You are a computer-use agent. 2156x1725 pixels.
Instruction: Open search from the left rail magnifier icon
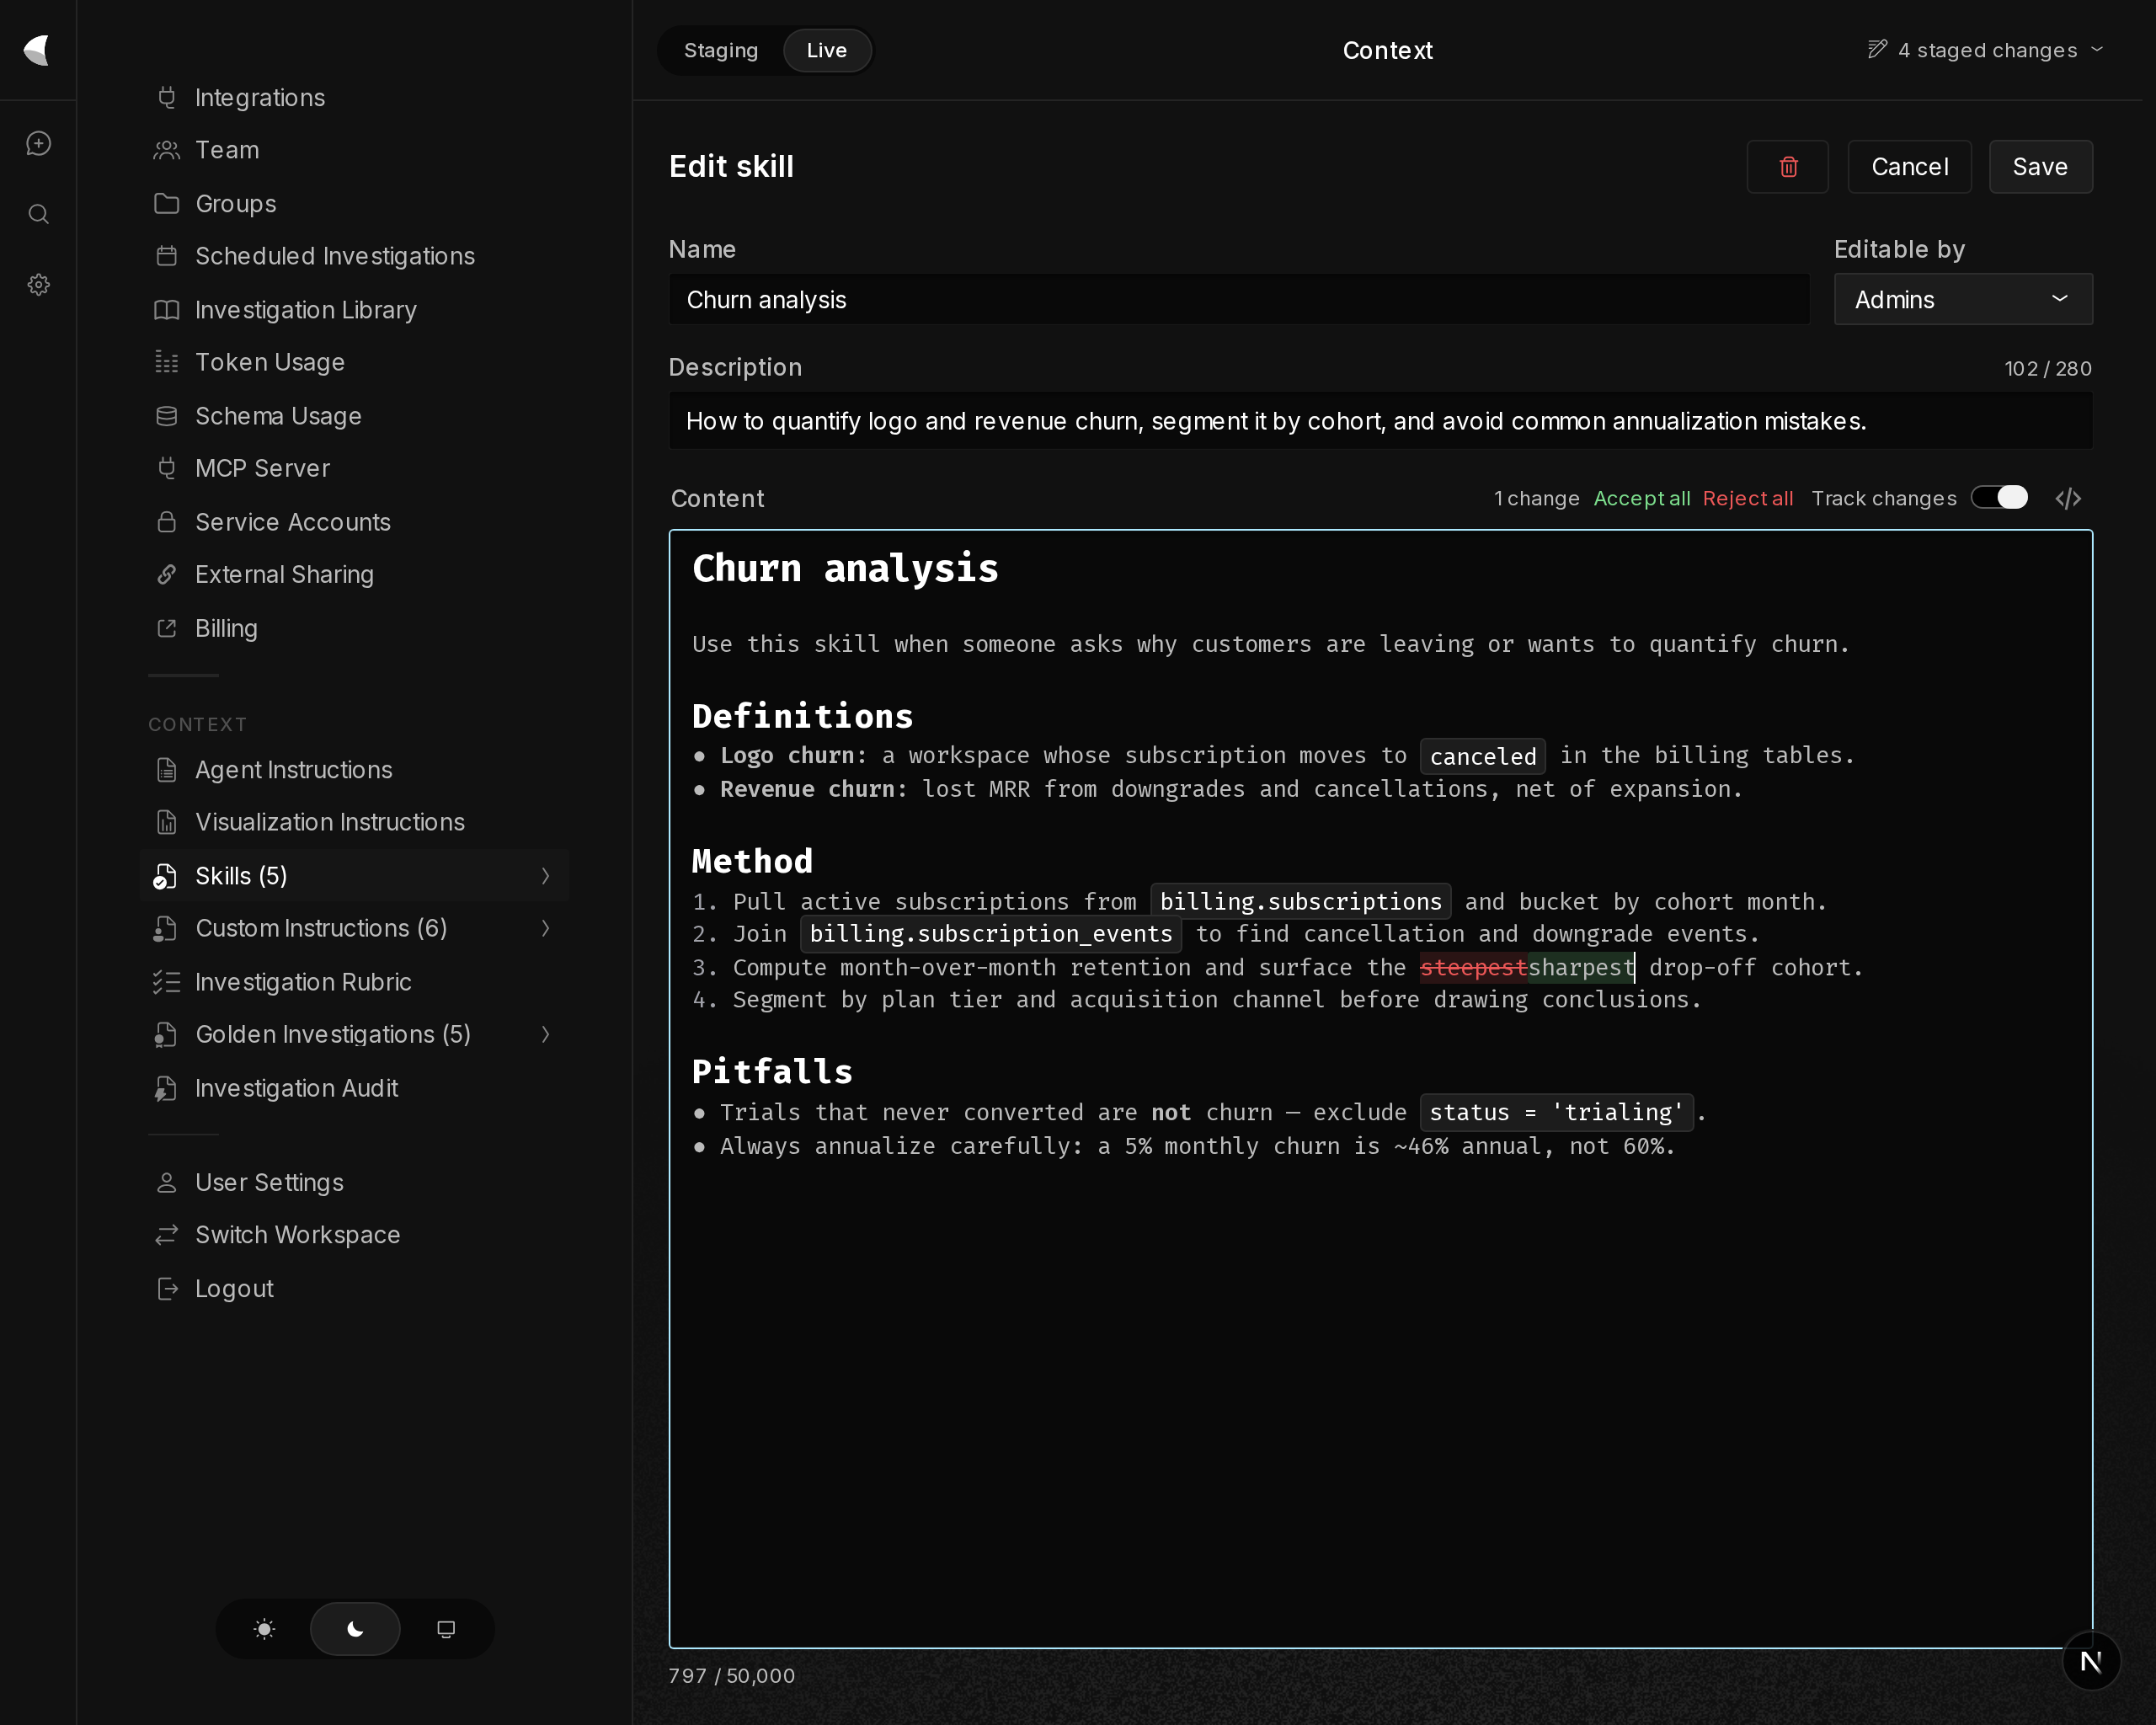[x=38, y=214]
